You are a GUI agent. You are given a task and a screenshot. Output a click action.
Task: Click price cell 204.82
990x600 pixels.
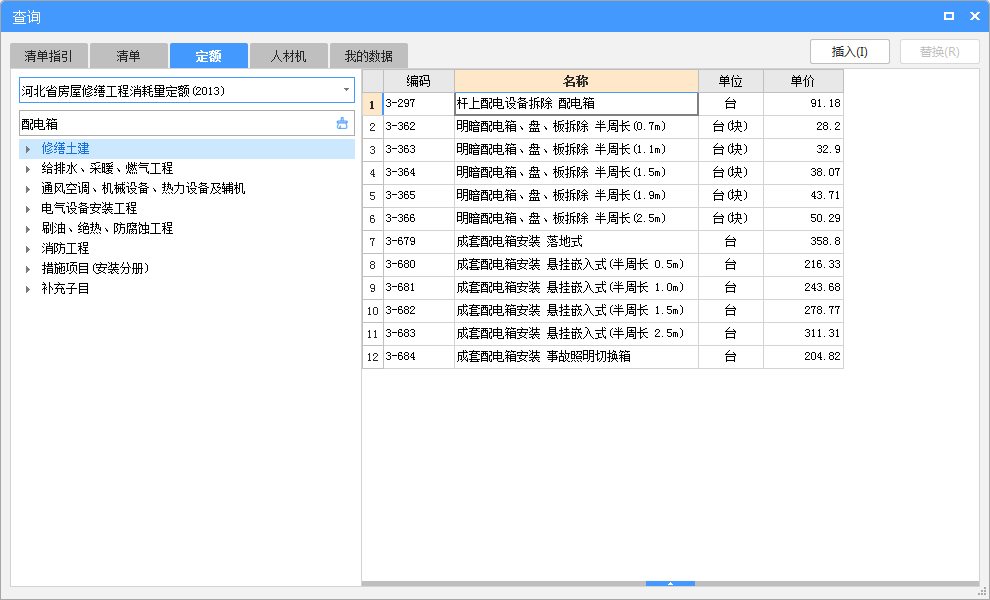(x=803, y=356)
